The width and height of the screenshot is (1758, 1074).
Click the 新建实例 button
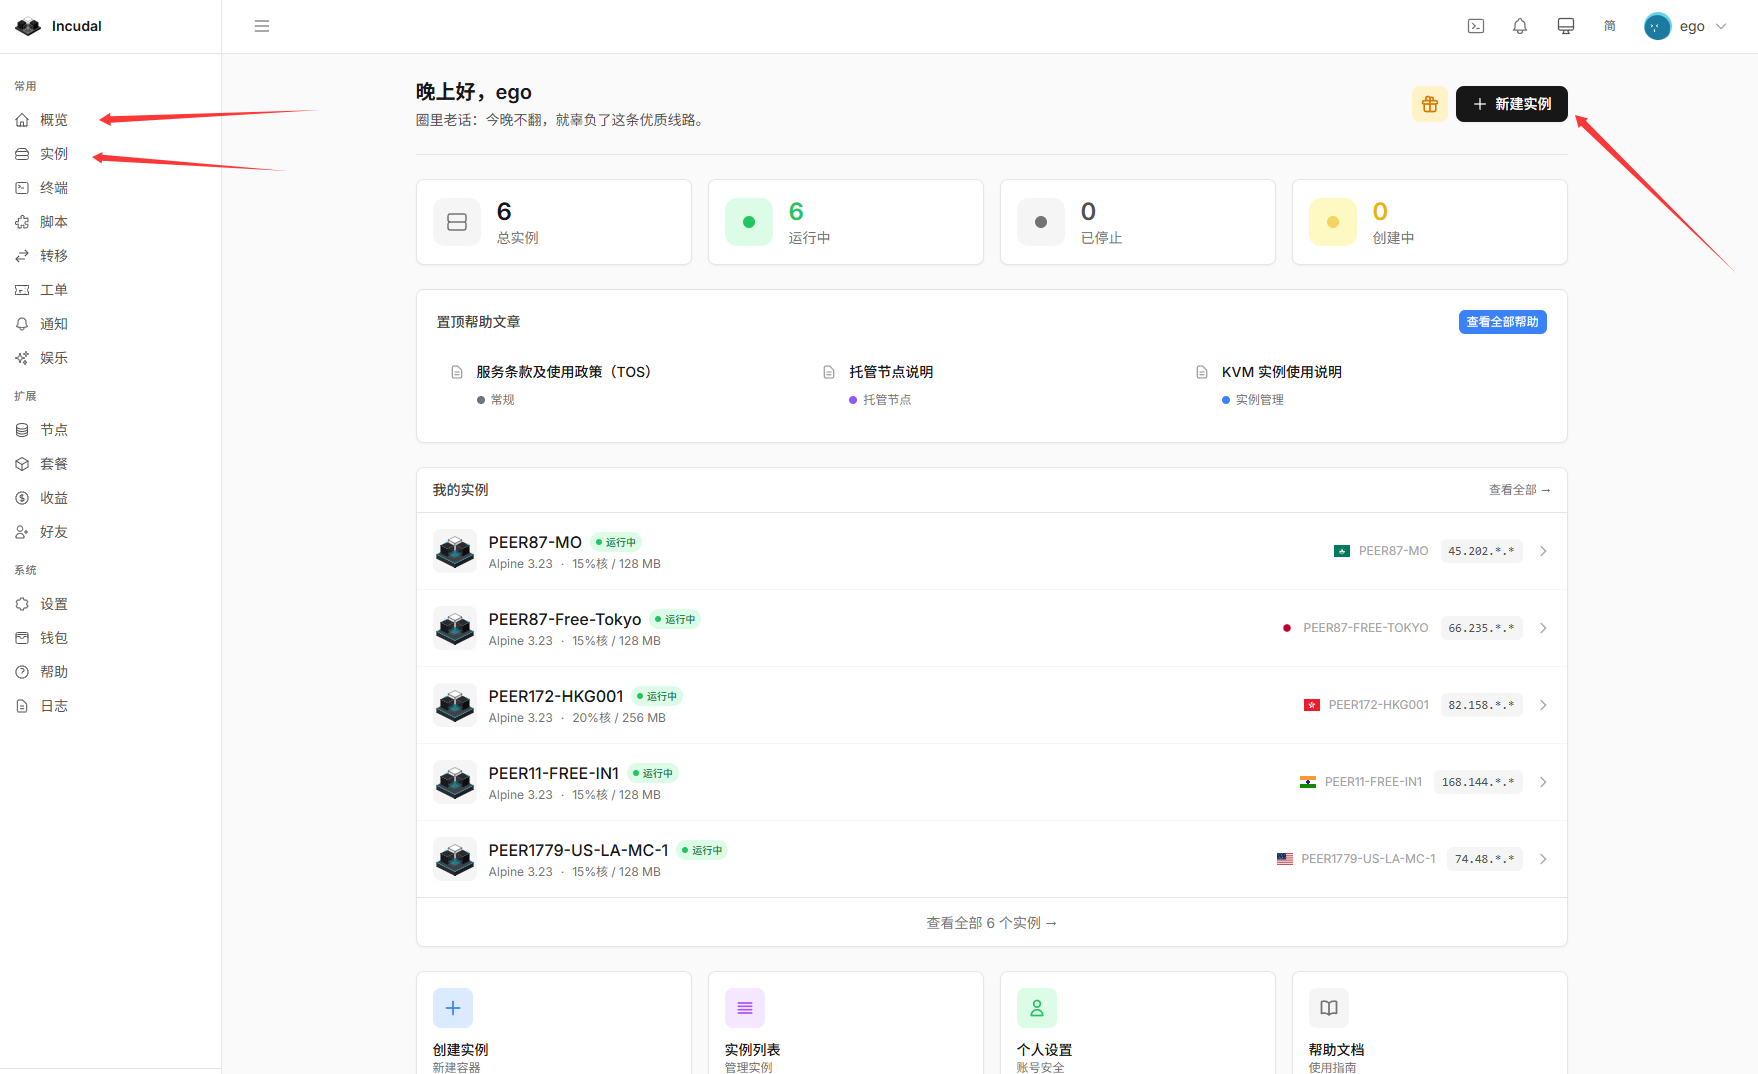[1511, 104]
